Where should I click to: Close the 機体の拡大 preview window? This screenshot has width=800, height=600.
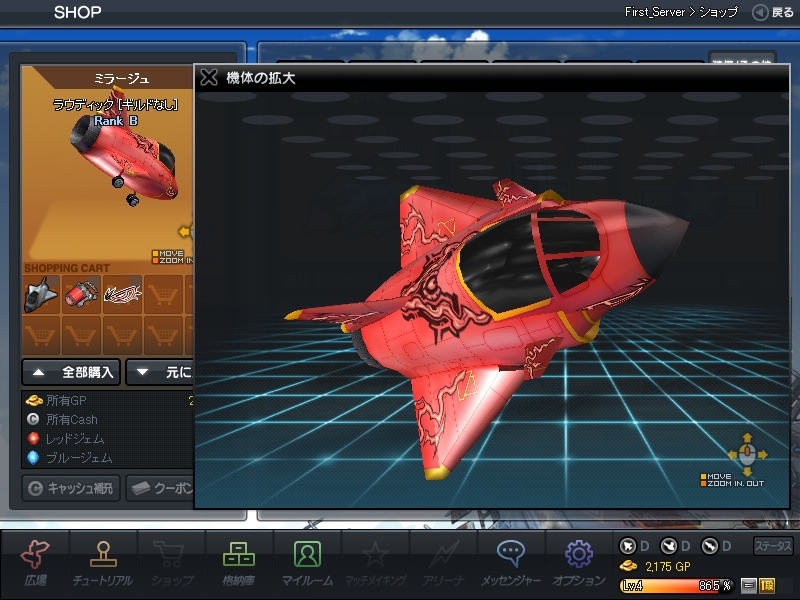coord(208,78)
